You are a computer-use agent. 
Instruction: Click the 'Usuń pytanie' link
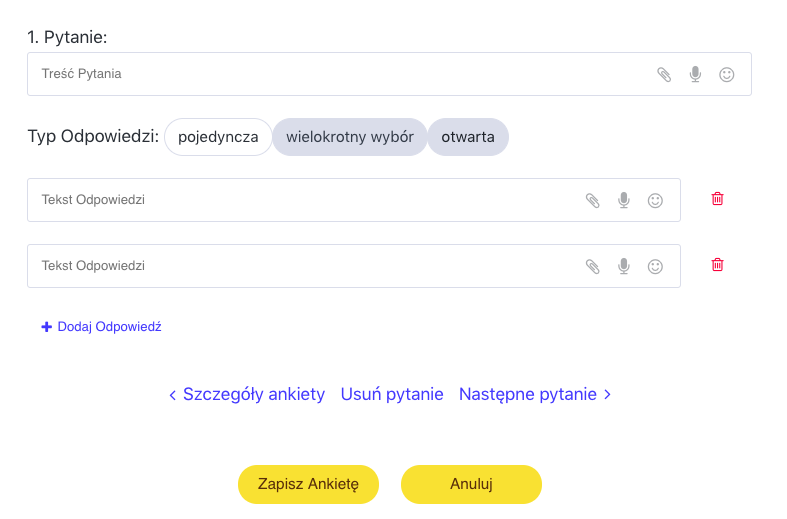[392, 394]
